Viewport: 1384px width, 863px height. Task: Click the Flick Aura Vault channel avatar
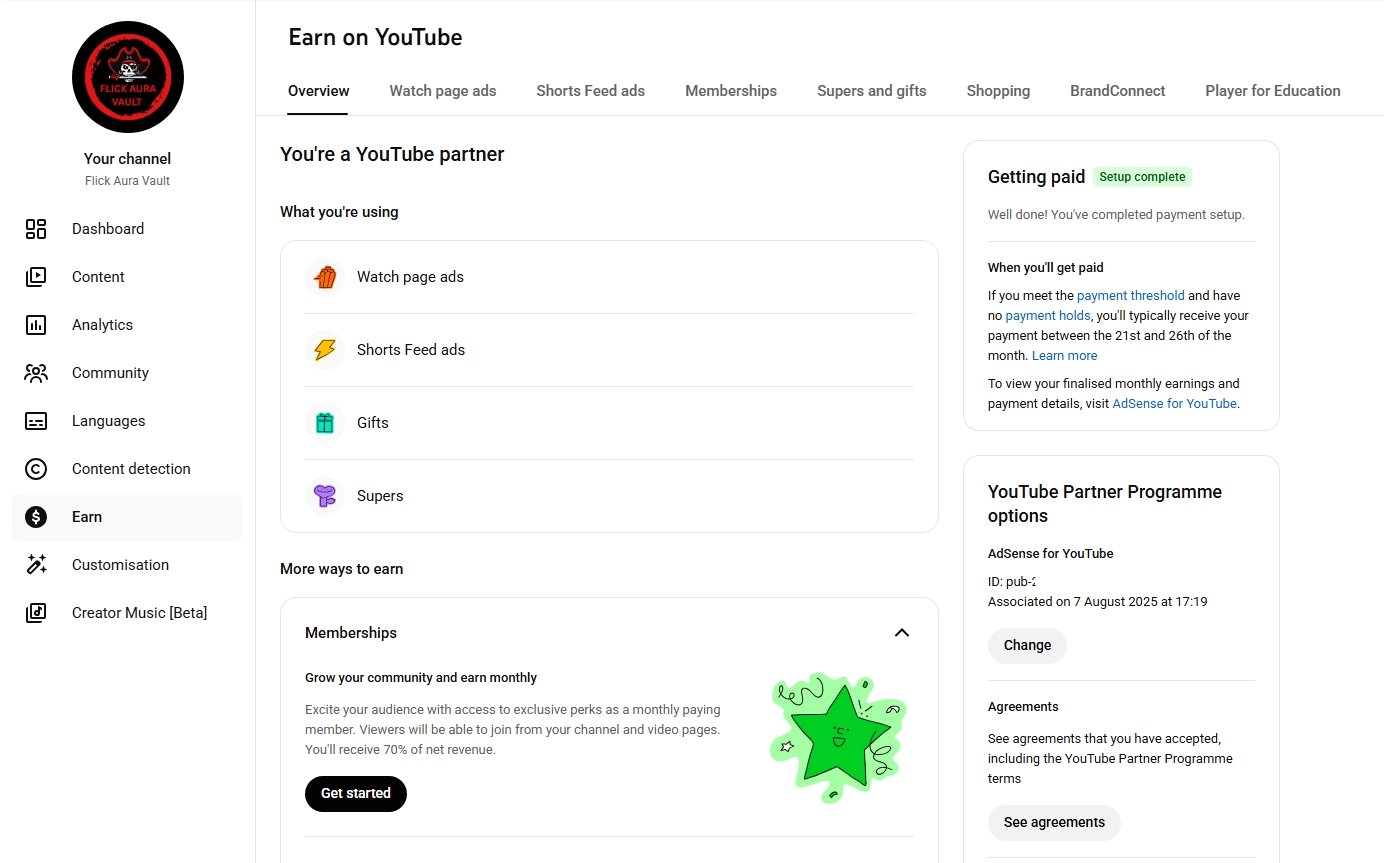(x=128, y=77)
